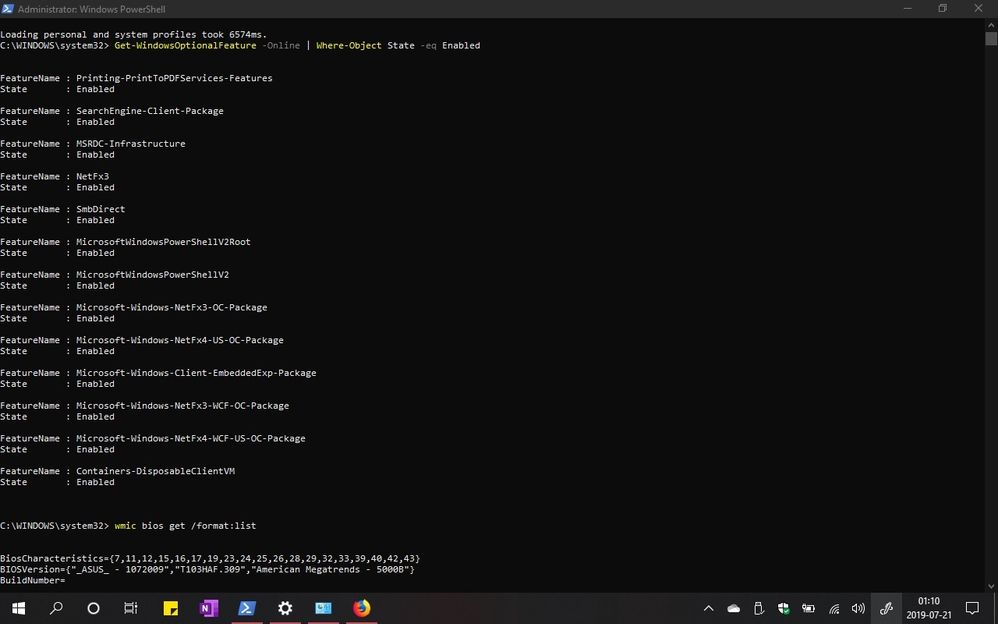This screenshot has height=624, width=998.
Task: Click the PowerShell icon in the title bar
Action: click(8, 9)
